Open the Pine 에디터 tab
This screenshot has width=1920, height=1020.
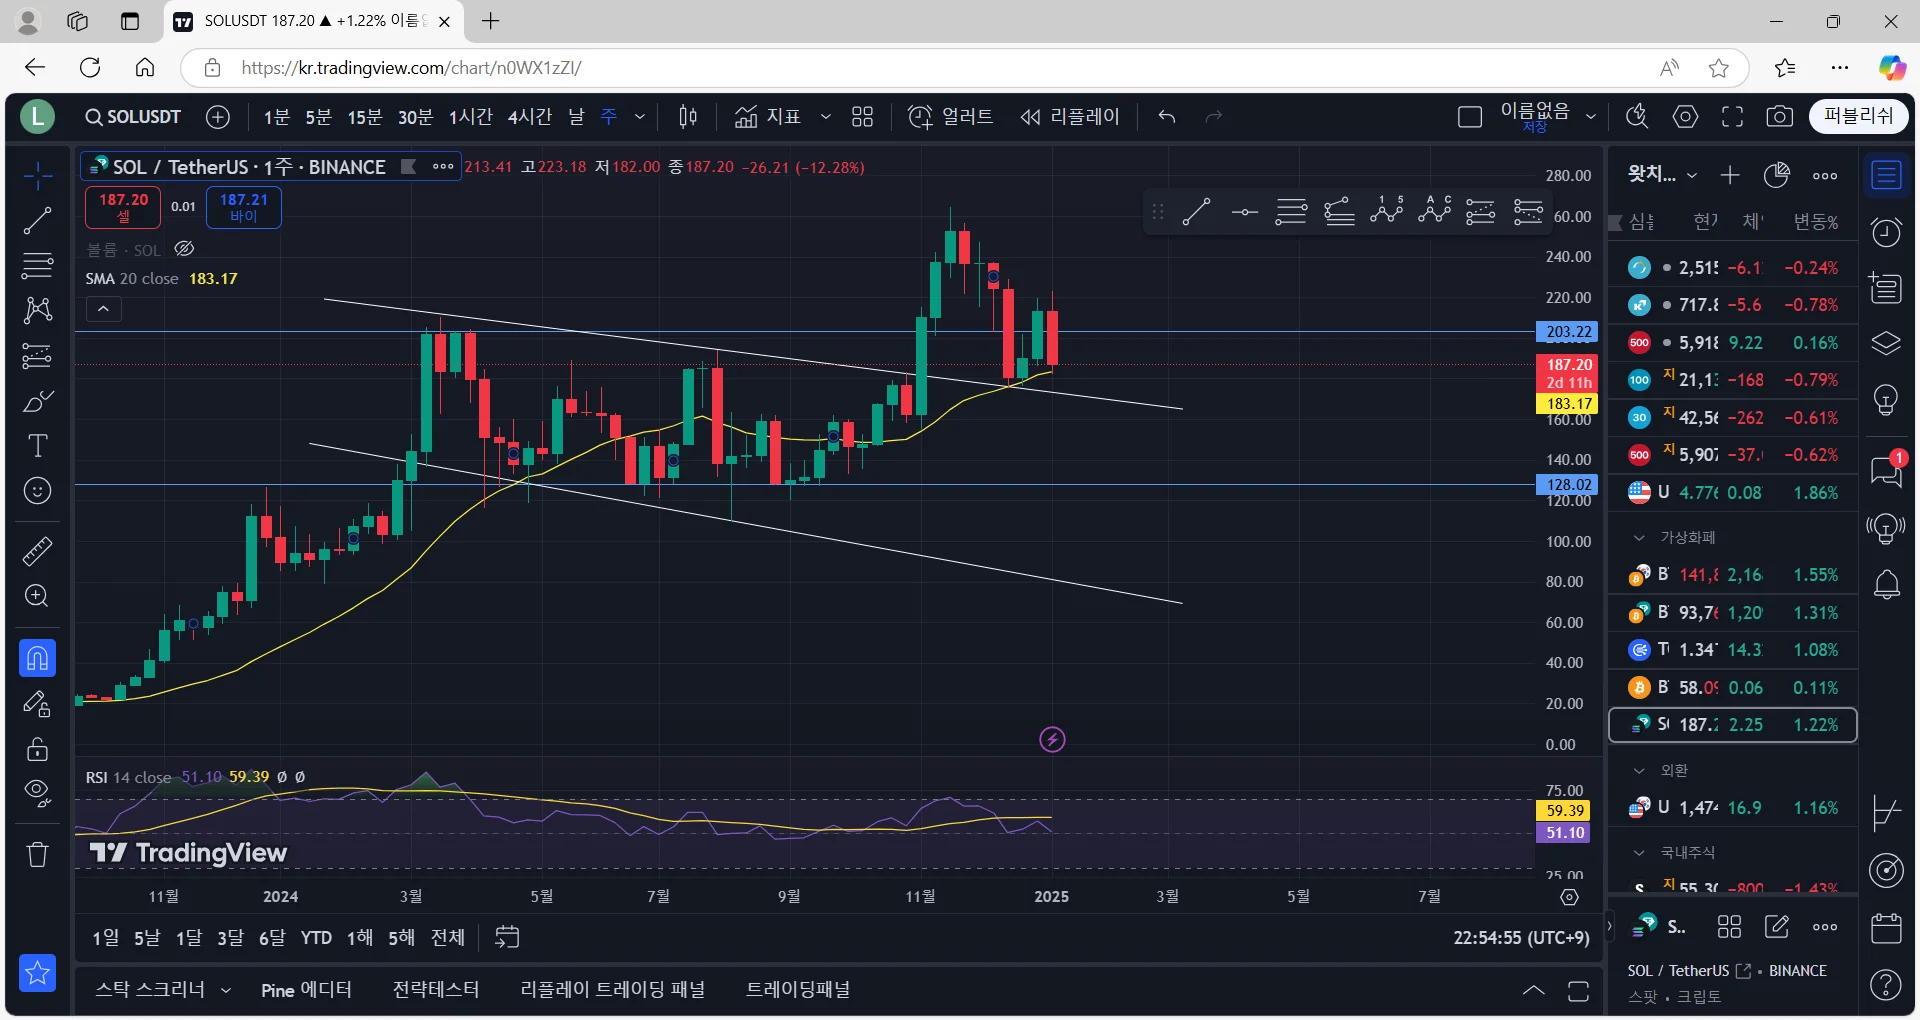pos(306,990)
